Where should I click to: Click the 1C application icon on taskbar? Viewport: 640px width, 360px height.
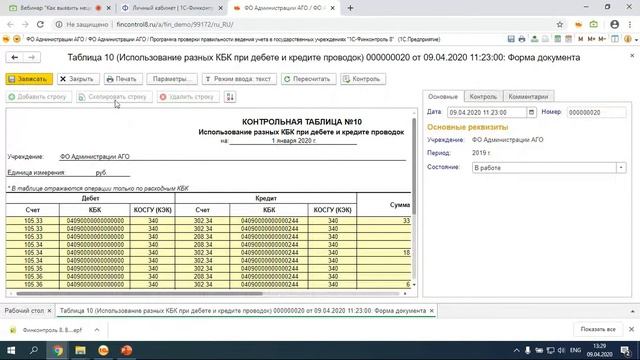tap(103, 351)
